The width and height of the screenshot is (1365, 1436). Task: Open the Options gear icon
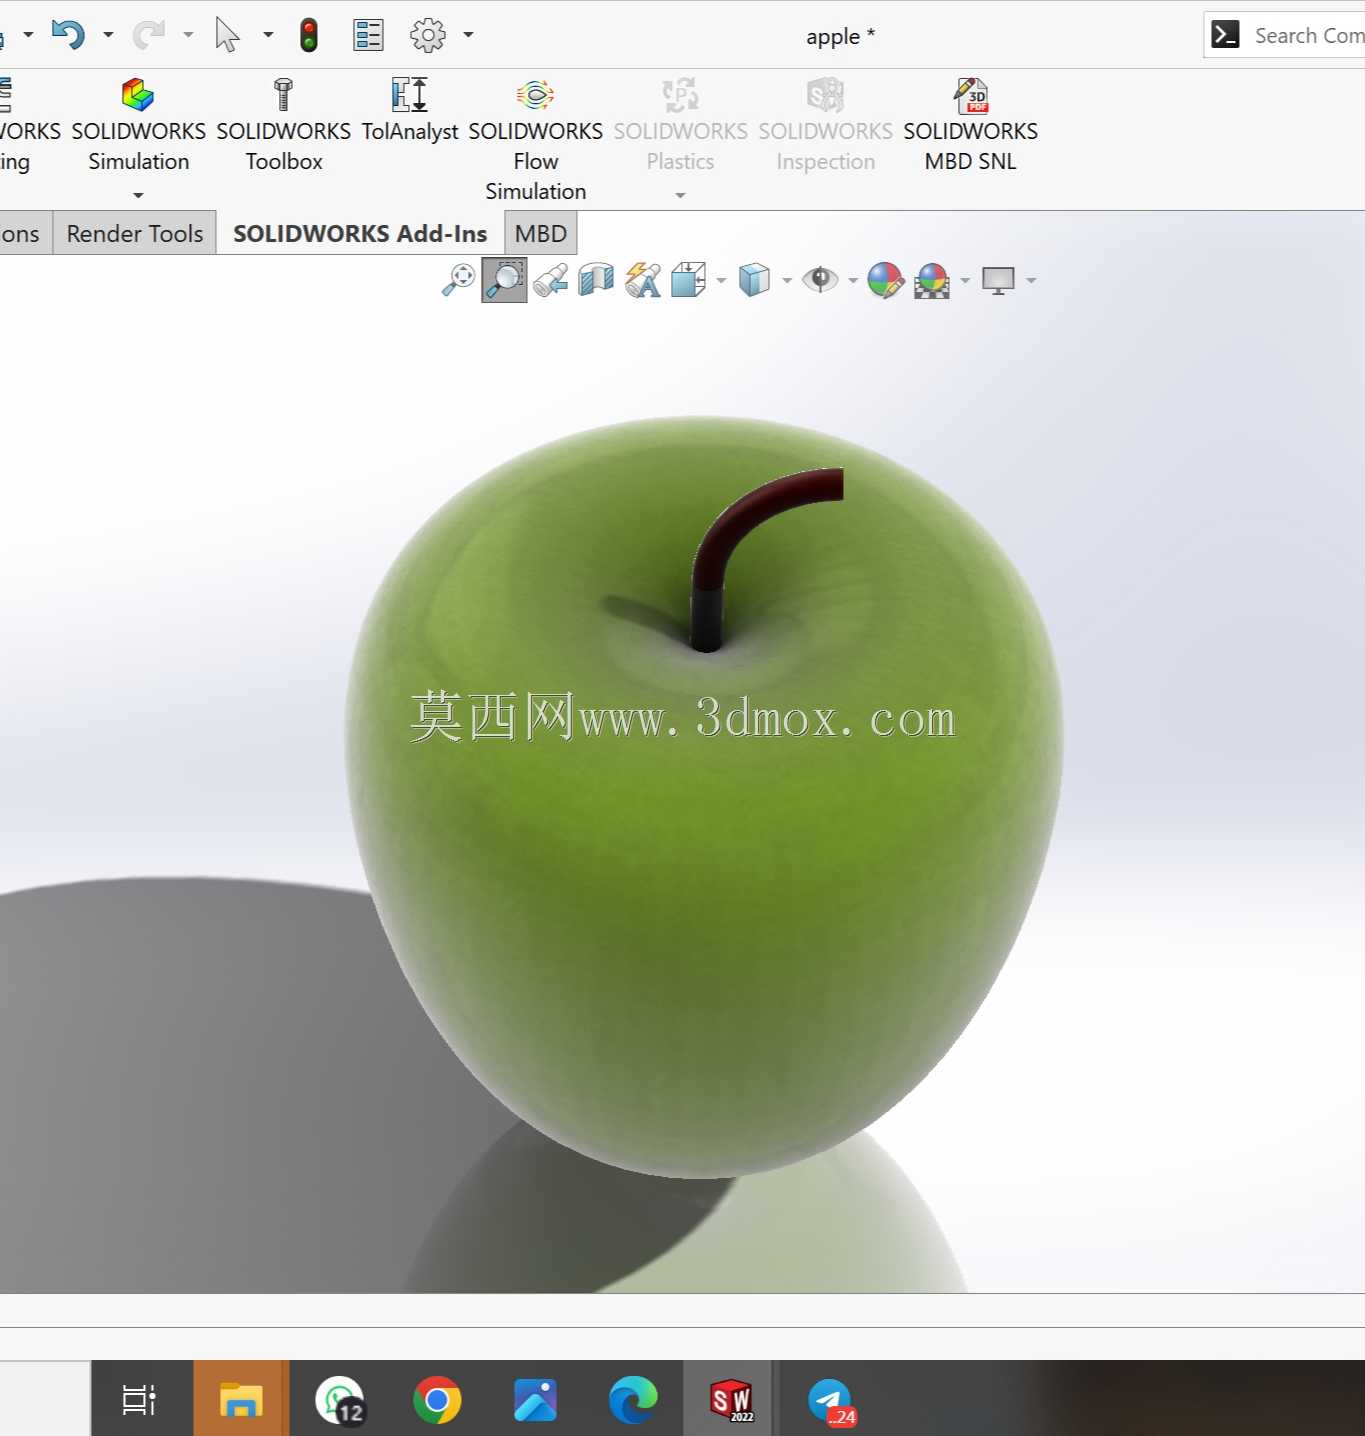click(428, 35)
